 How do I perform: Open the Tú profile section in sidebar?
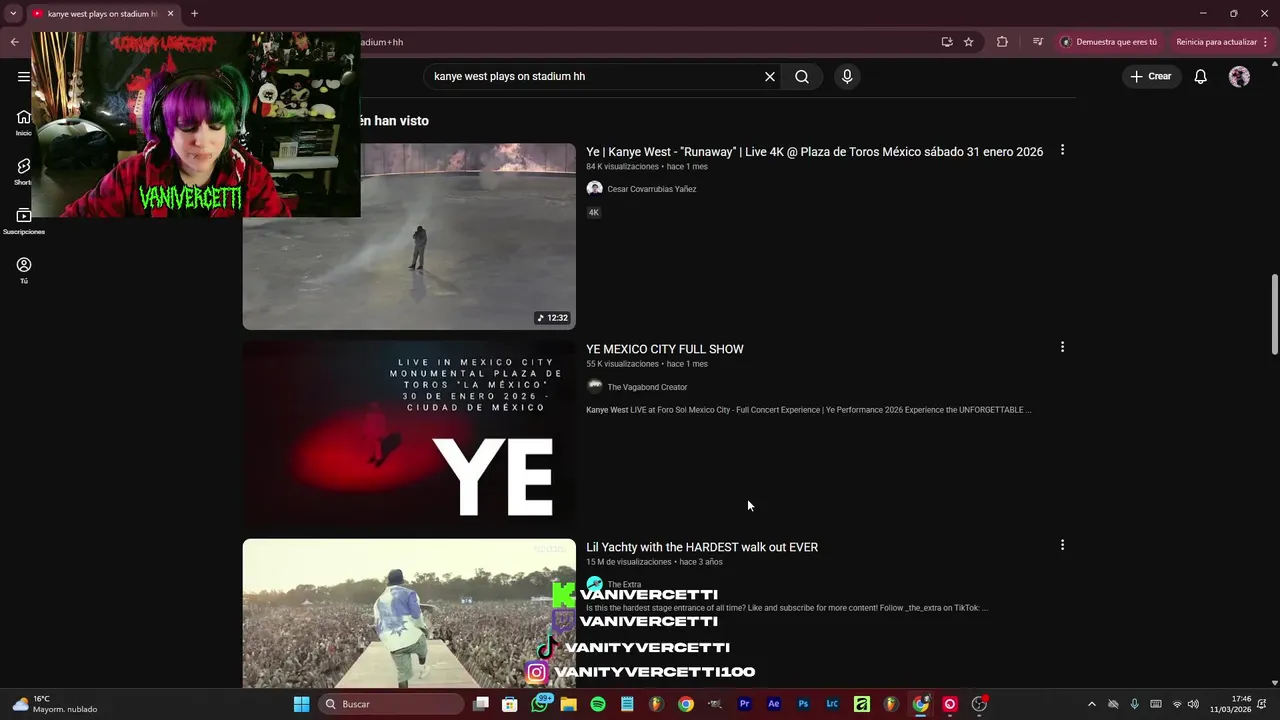24,270
